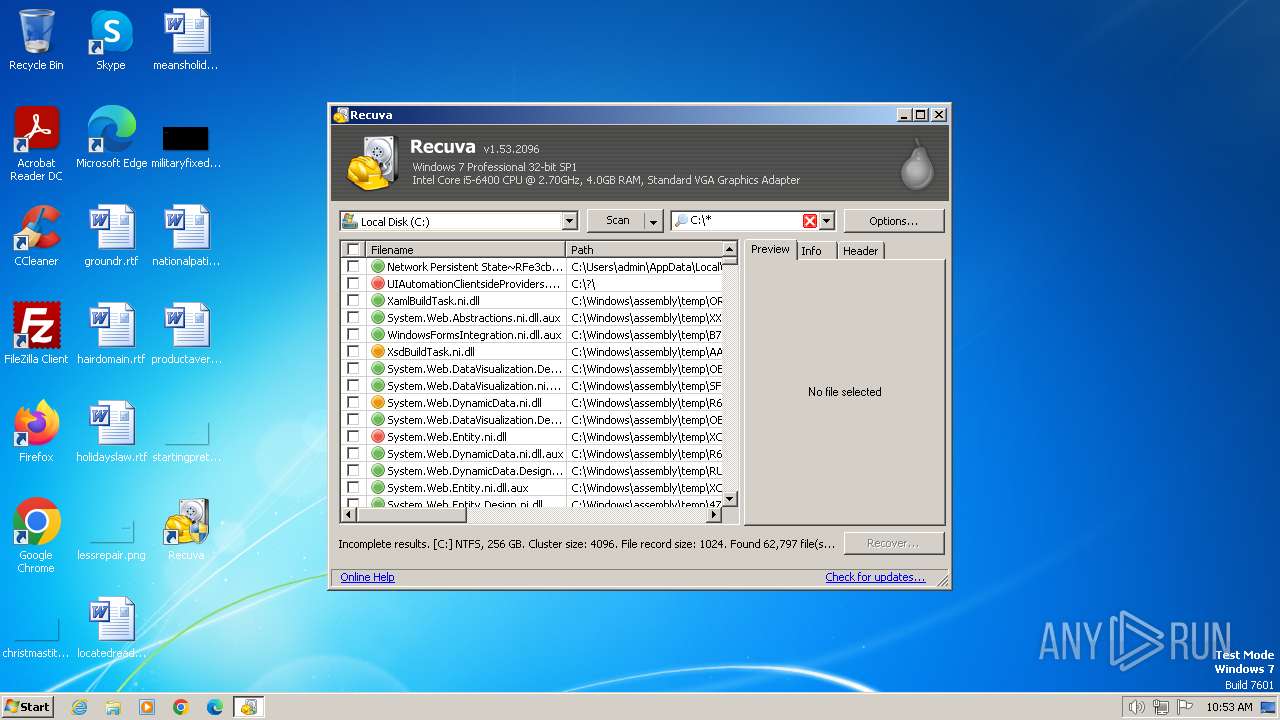Click the Check for updates... link
This screenshot has width=1280, height=720.
coord(875,577)
